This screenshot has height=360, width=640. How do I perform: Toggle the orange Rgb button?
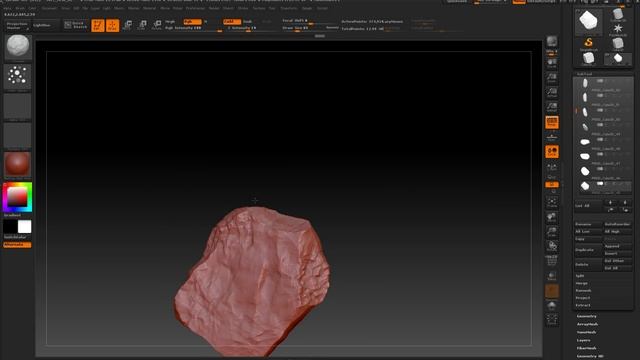(192, 22)
